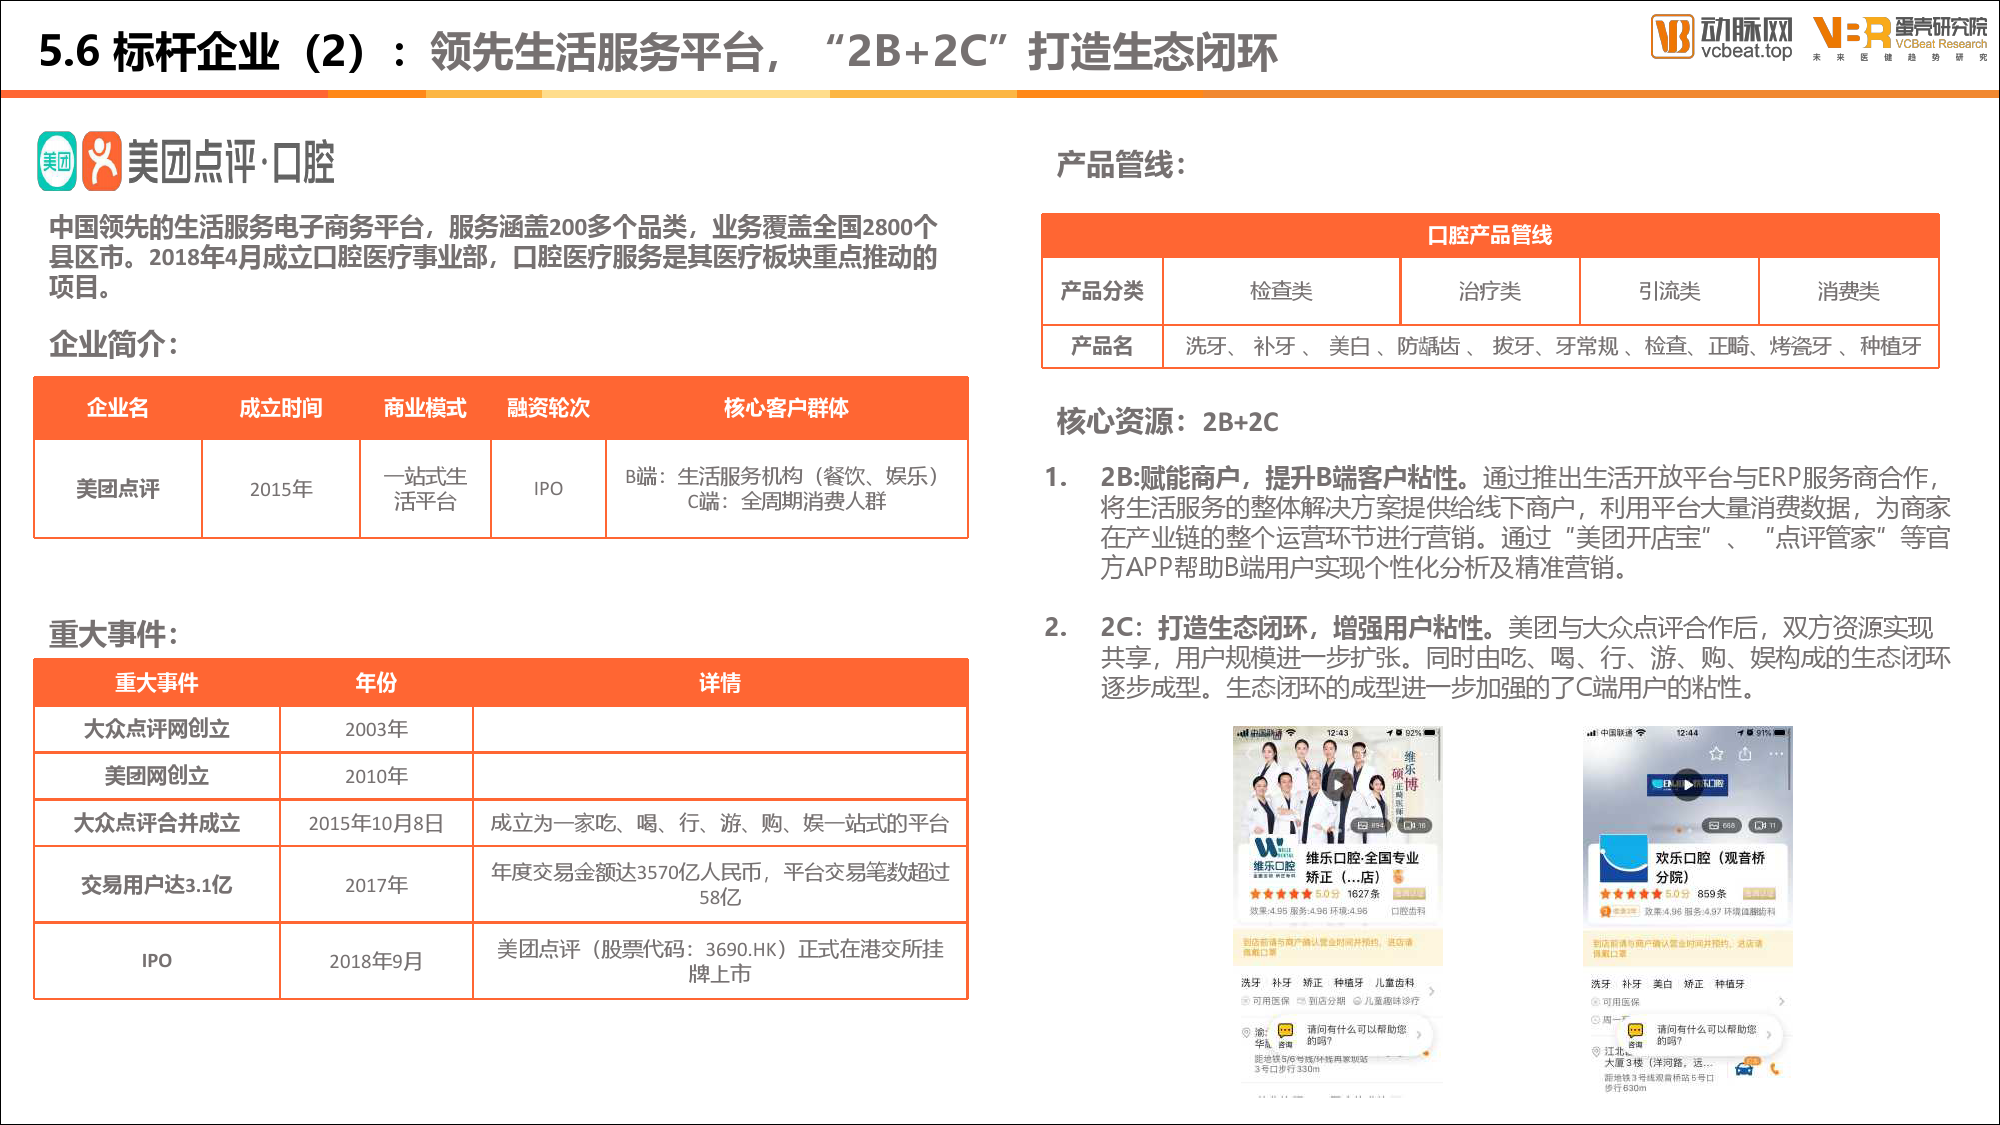
Task: Click the 重大事件 section heading above events table
Action: point(114,634)
